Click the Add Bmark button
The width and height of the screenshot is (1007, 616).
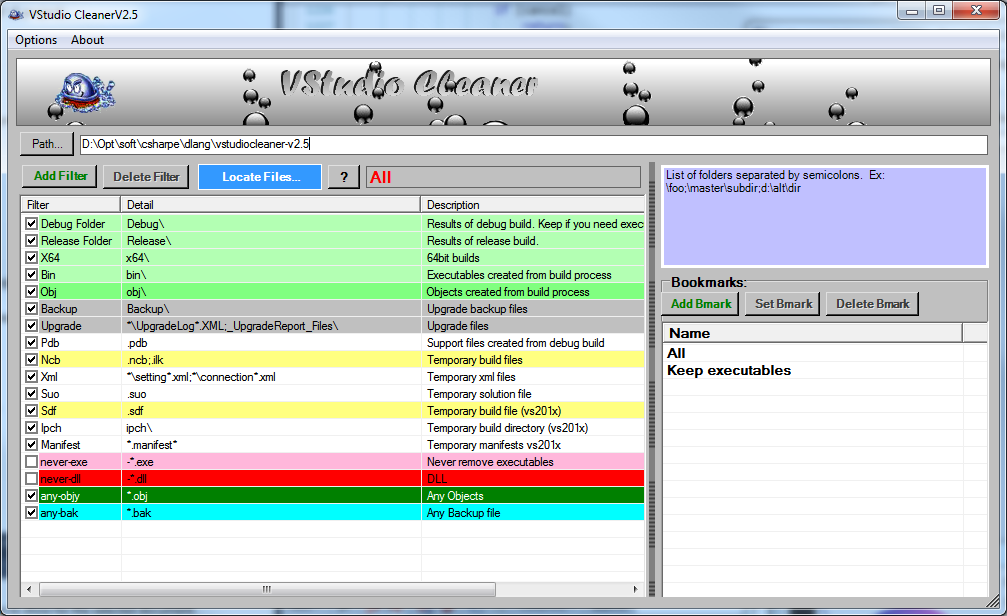(701, 304)
